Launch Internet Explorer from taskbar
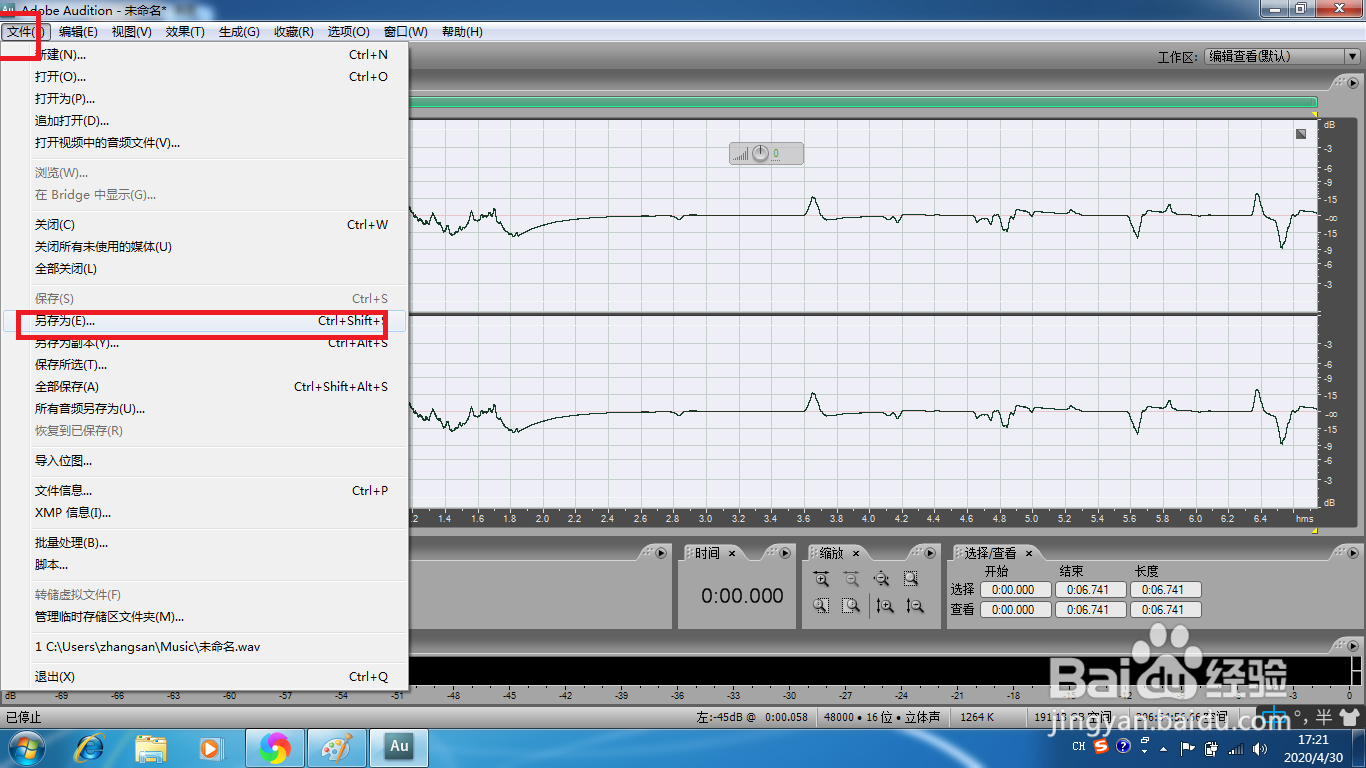This screenshot has width=1366, height=768. tap(90, 747)
